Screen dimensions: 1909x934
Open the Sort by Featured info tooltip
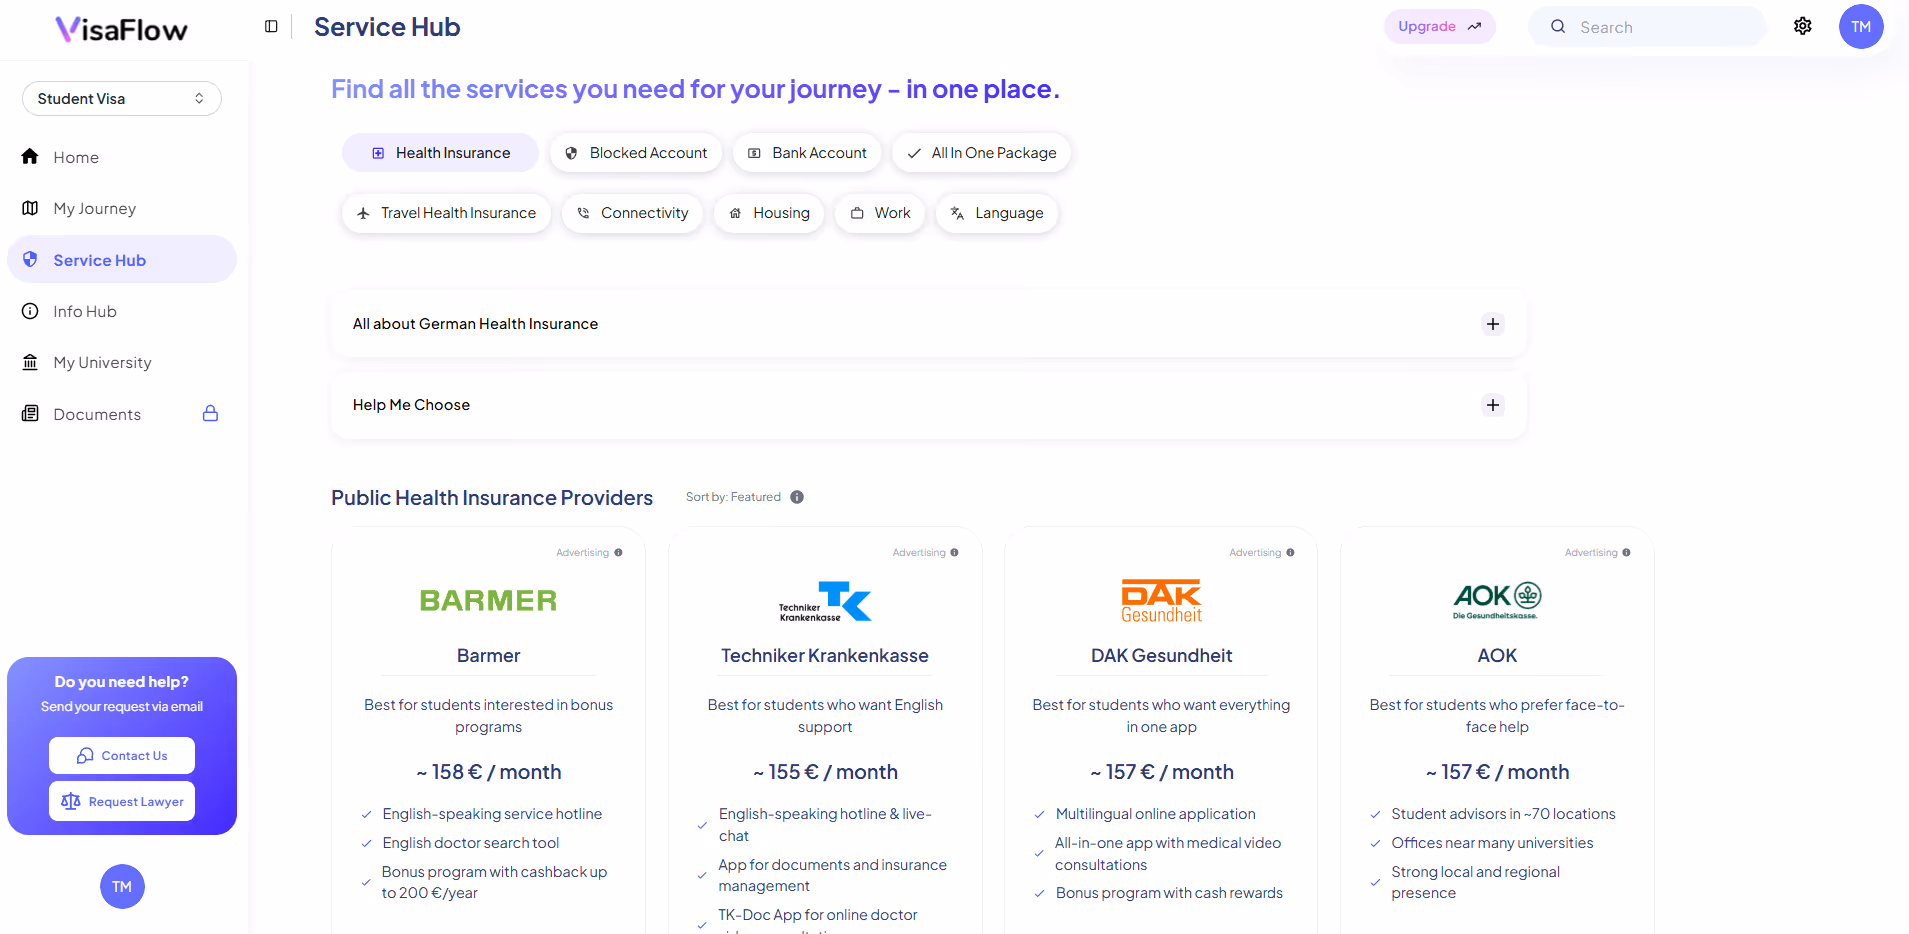[x=797, y=496]
